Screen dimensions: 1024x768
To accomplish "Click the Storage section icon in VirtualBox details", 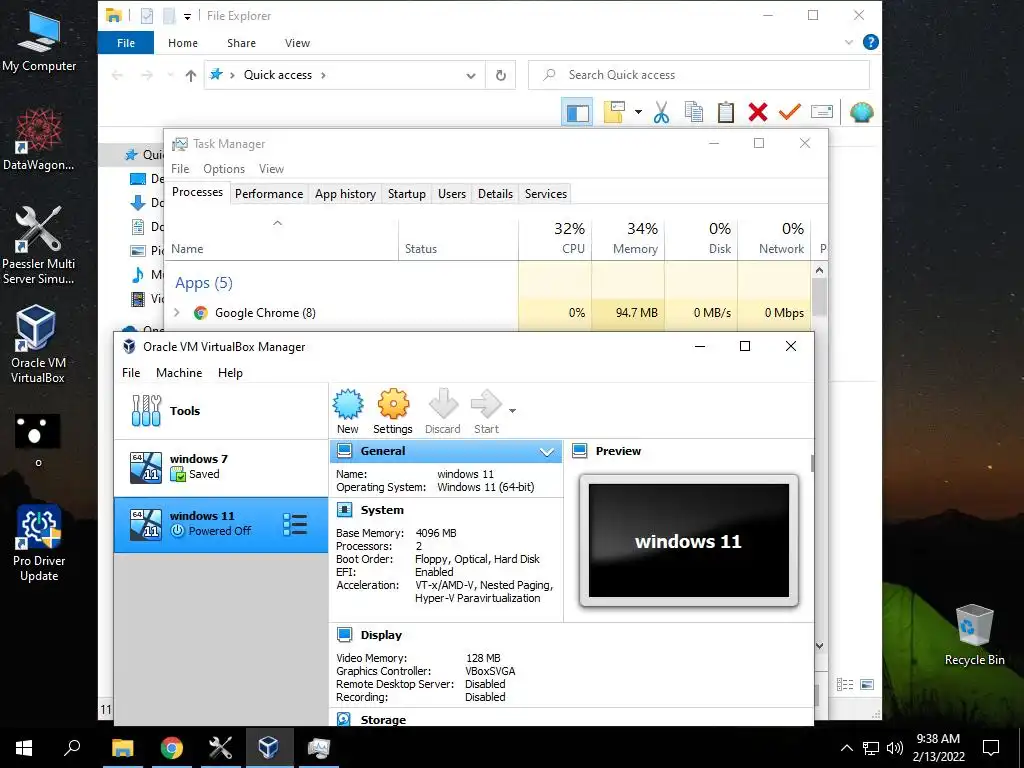I will click(344, 719).
